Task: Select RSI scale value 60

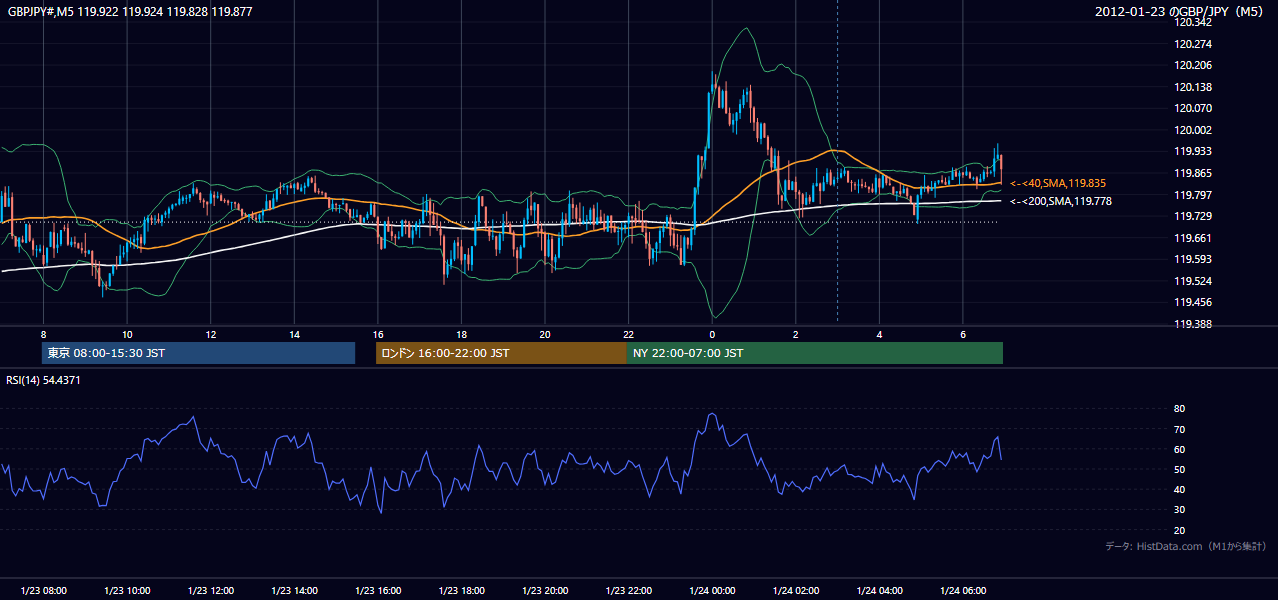Action: [x=1179, y=449]
